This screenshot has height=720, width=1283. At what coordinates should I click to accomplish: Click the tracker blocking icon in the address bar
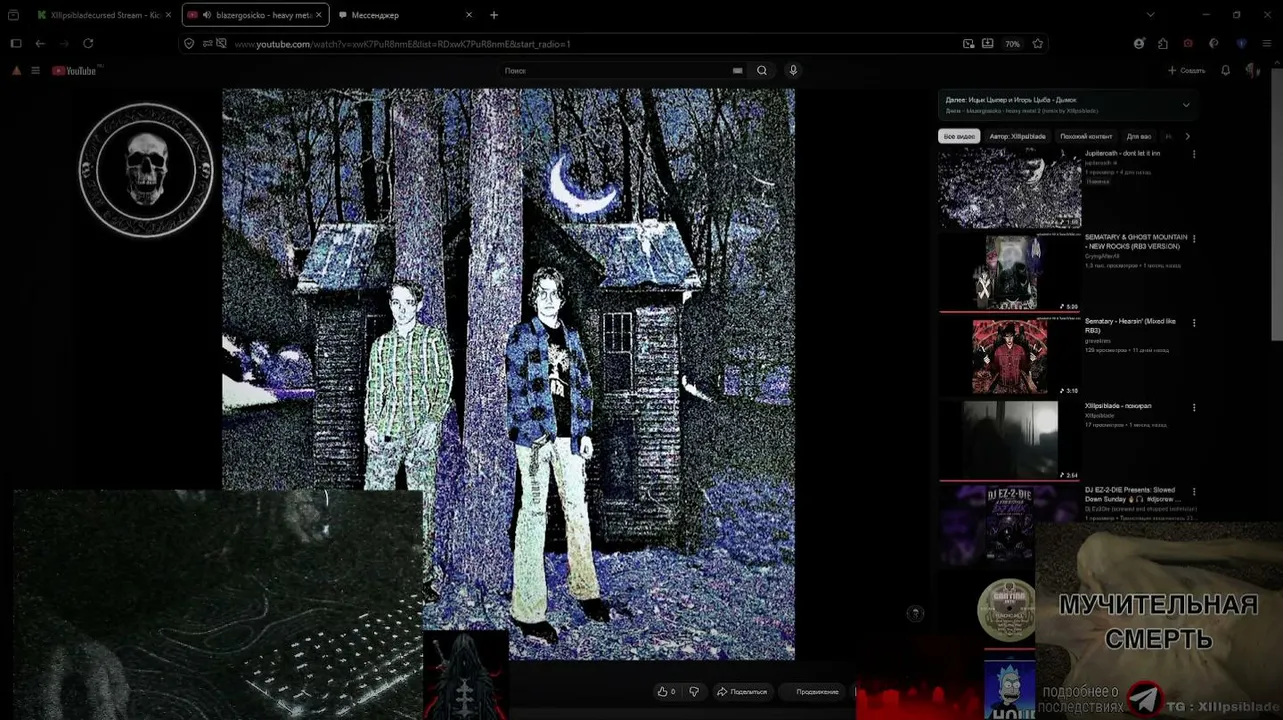[221, 44]
